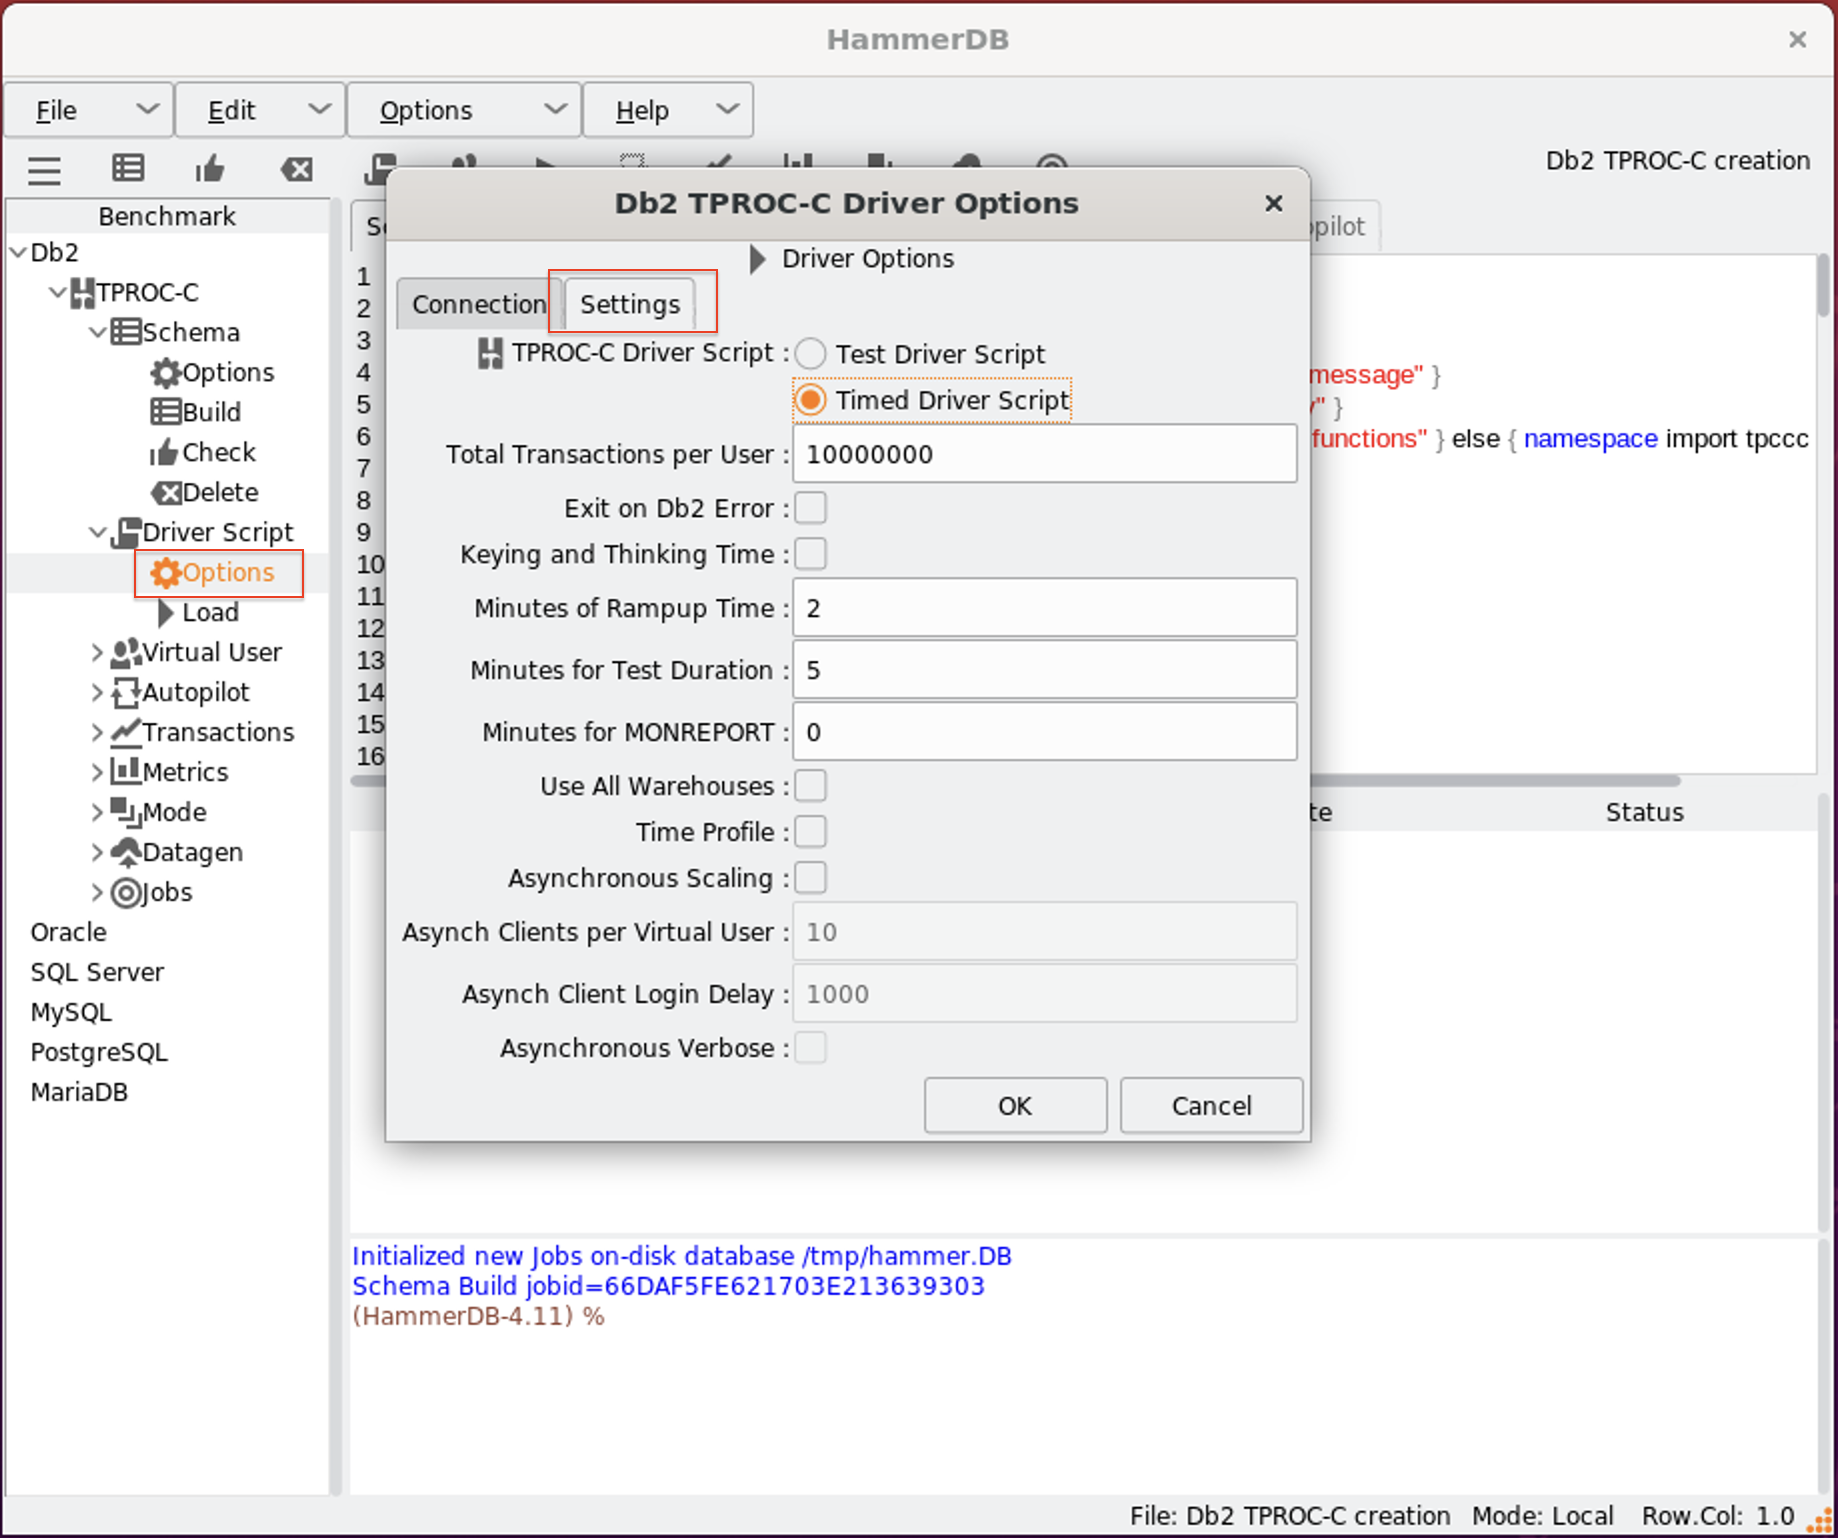Expand the Transactions tree node

pyautogui.click(x=97, y=732)
